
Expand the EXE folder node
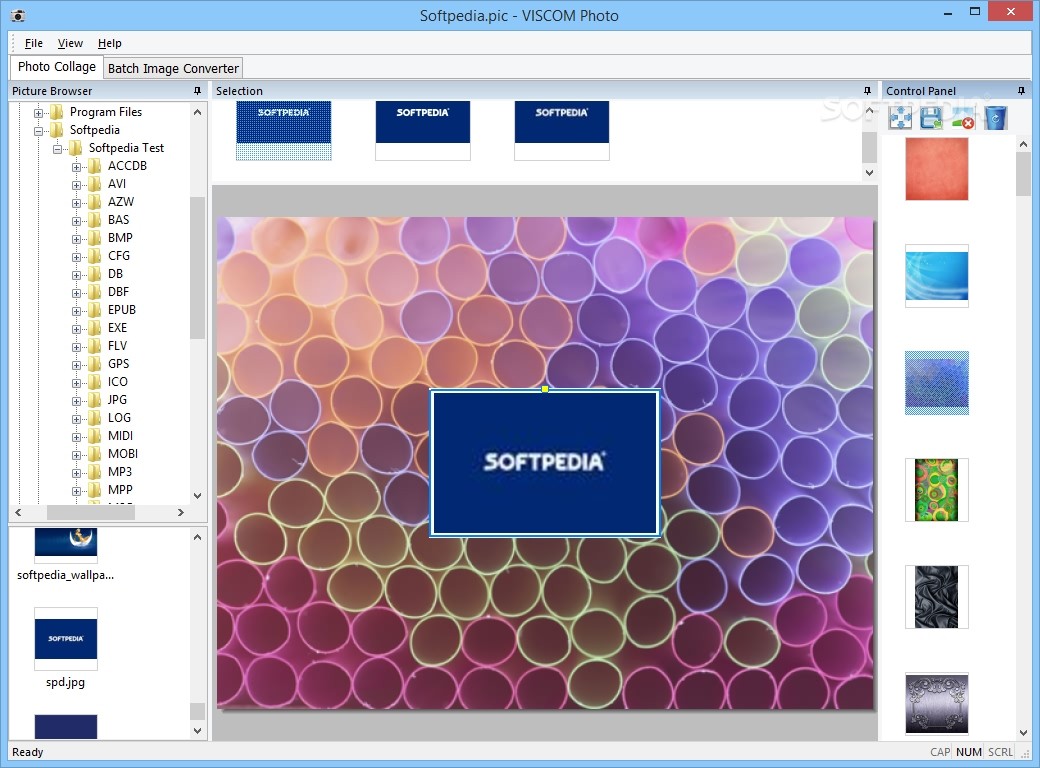click(76, 329)
